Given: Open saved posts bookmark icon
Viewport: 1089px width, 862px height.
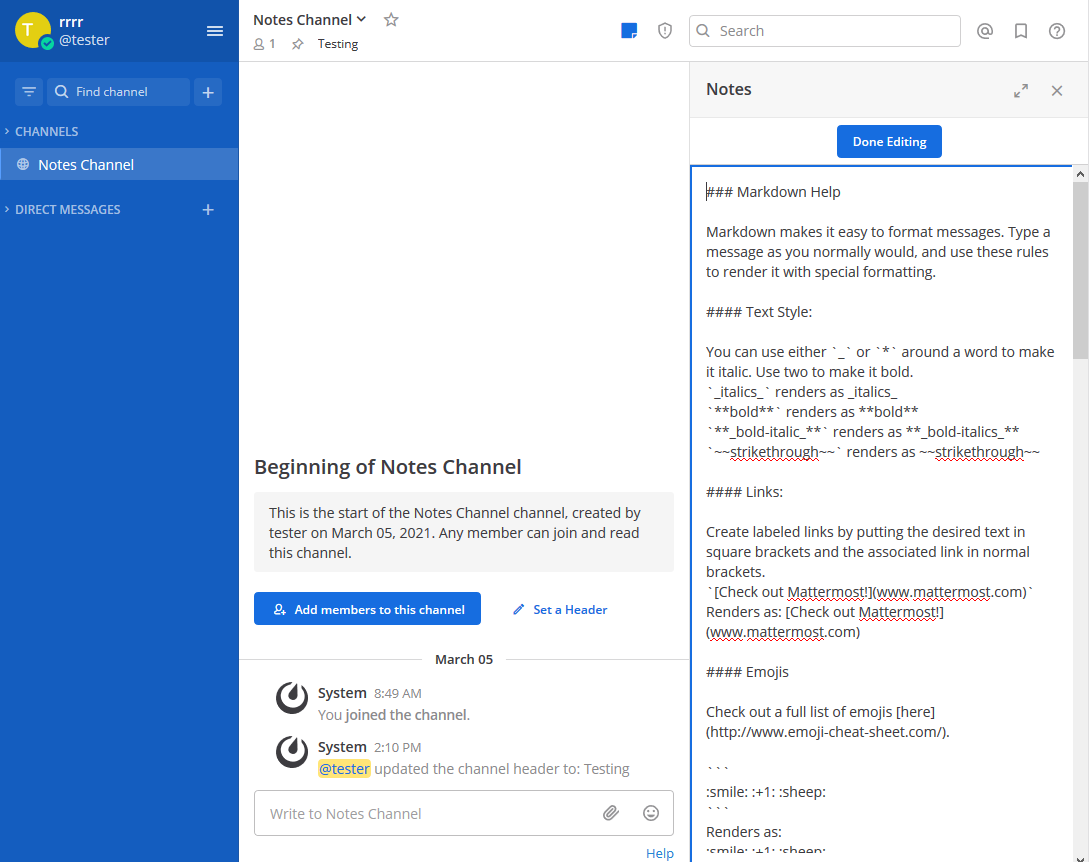Looking at the screenshot, I should pyautogui.click(x=1020, y=31).
